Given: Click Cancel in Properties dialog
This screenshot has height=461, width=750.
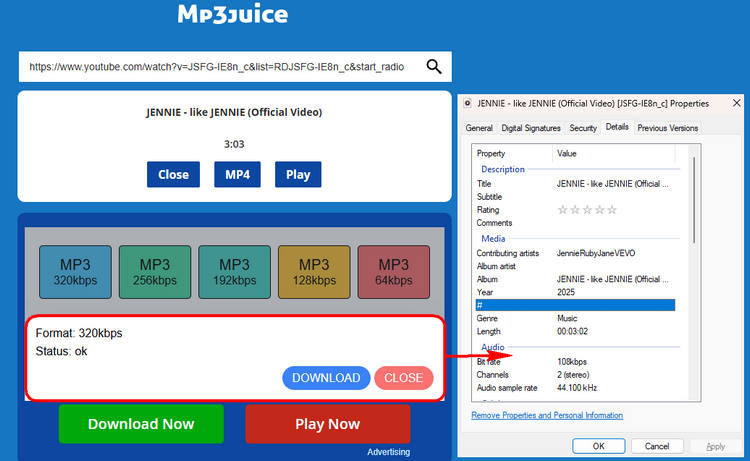Looking at the screenshot, I should [x=657, y=446].
